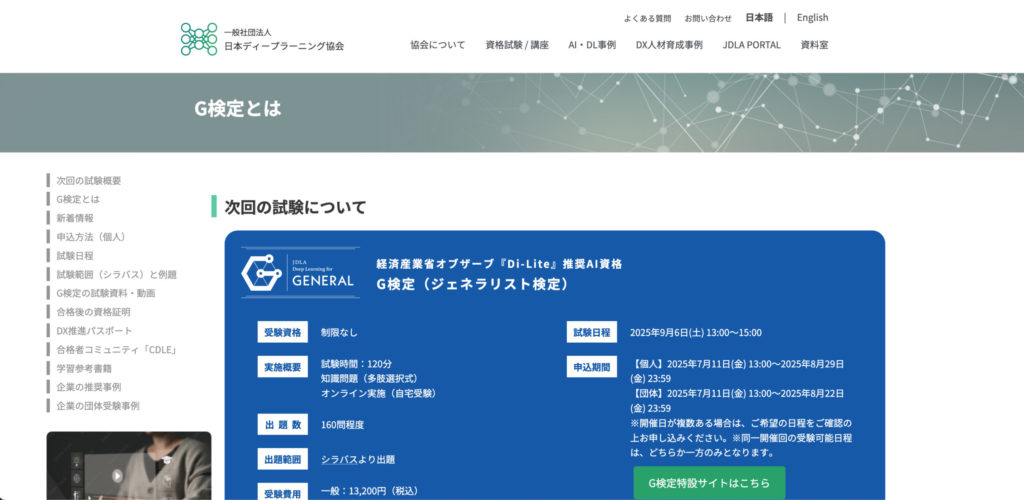Jump to G検定とは in sidebar
Screen dimensions: 1024x500
78,199
